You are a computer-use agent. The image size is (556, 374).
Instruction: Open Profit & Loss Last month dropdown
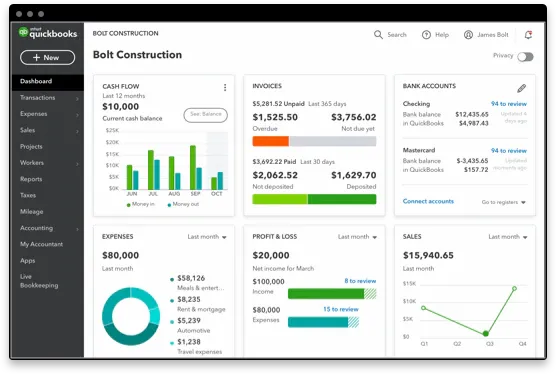coord(357,237)
